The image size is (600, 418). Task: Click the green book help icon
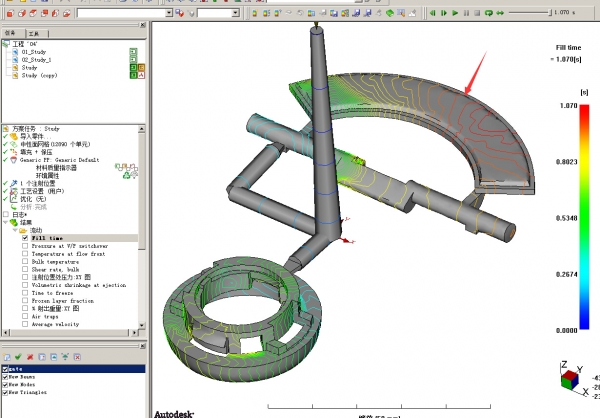(x=390, y=13)
